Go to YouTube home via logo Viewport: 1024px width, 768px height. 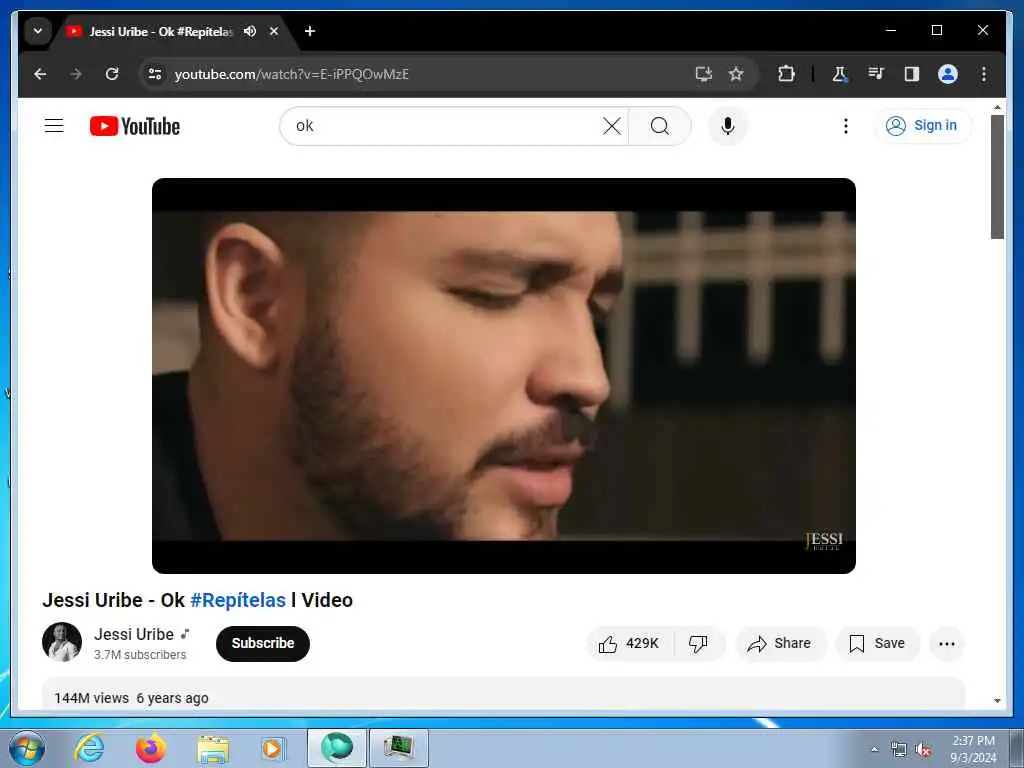[x=135, y=126]
